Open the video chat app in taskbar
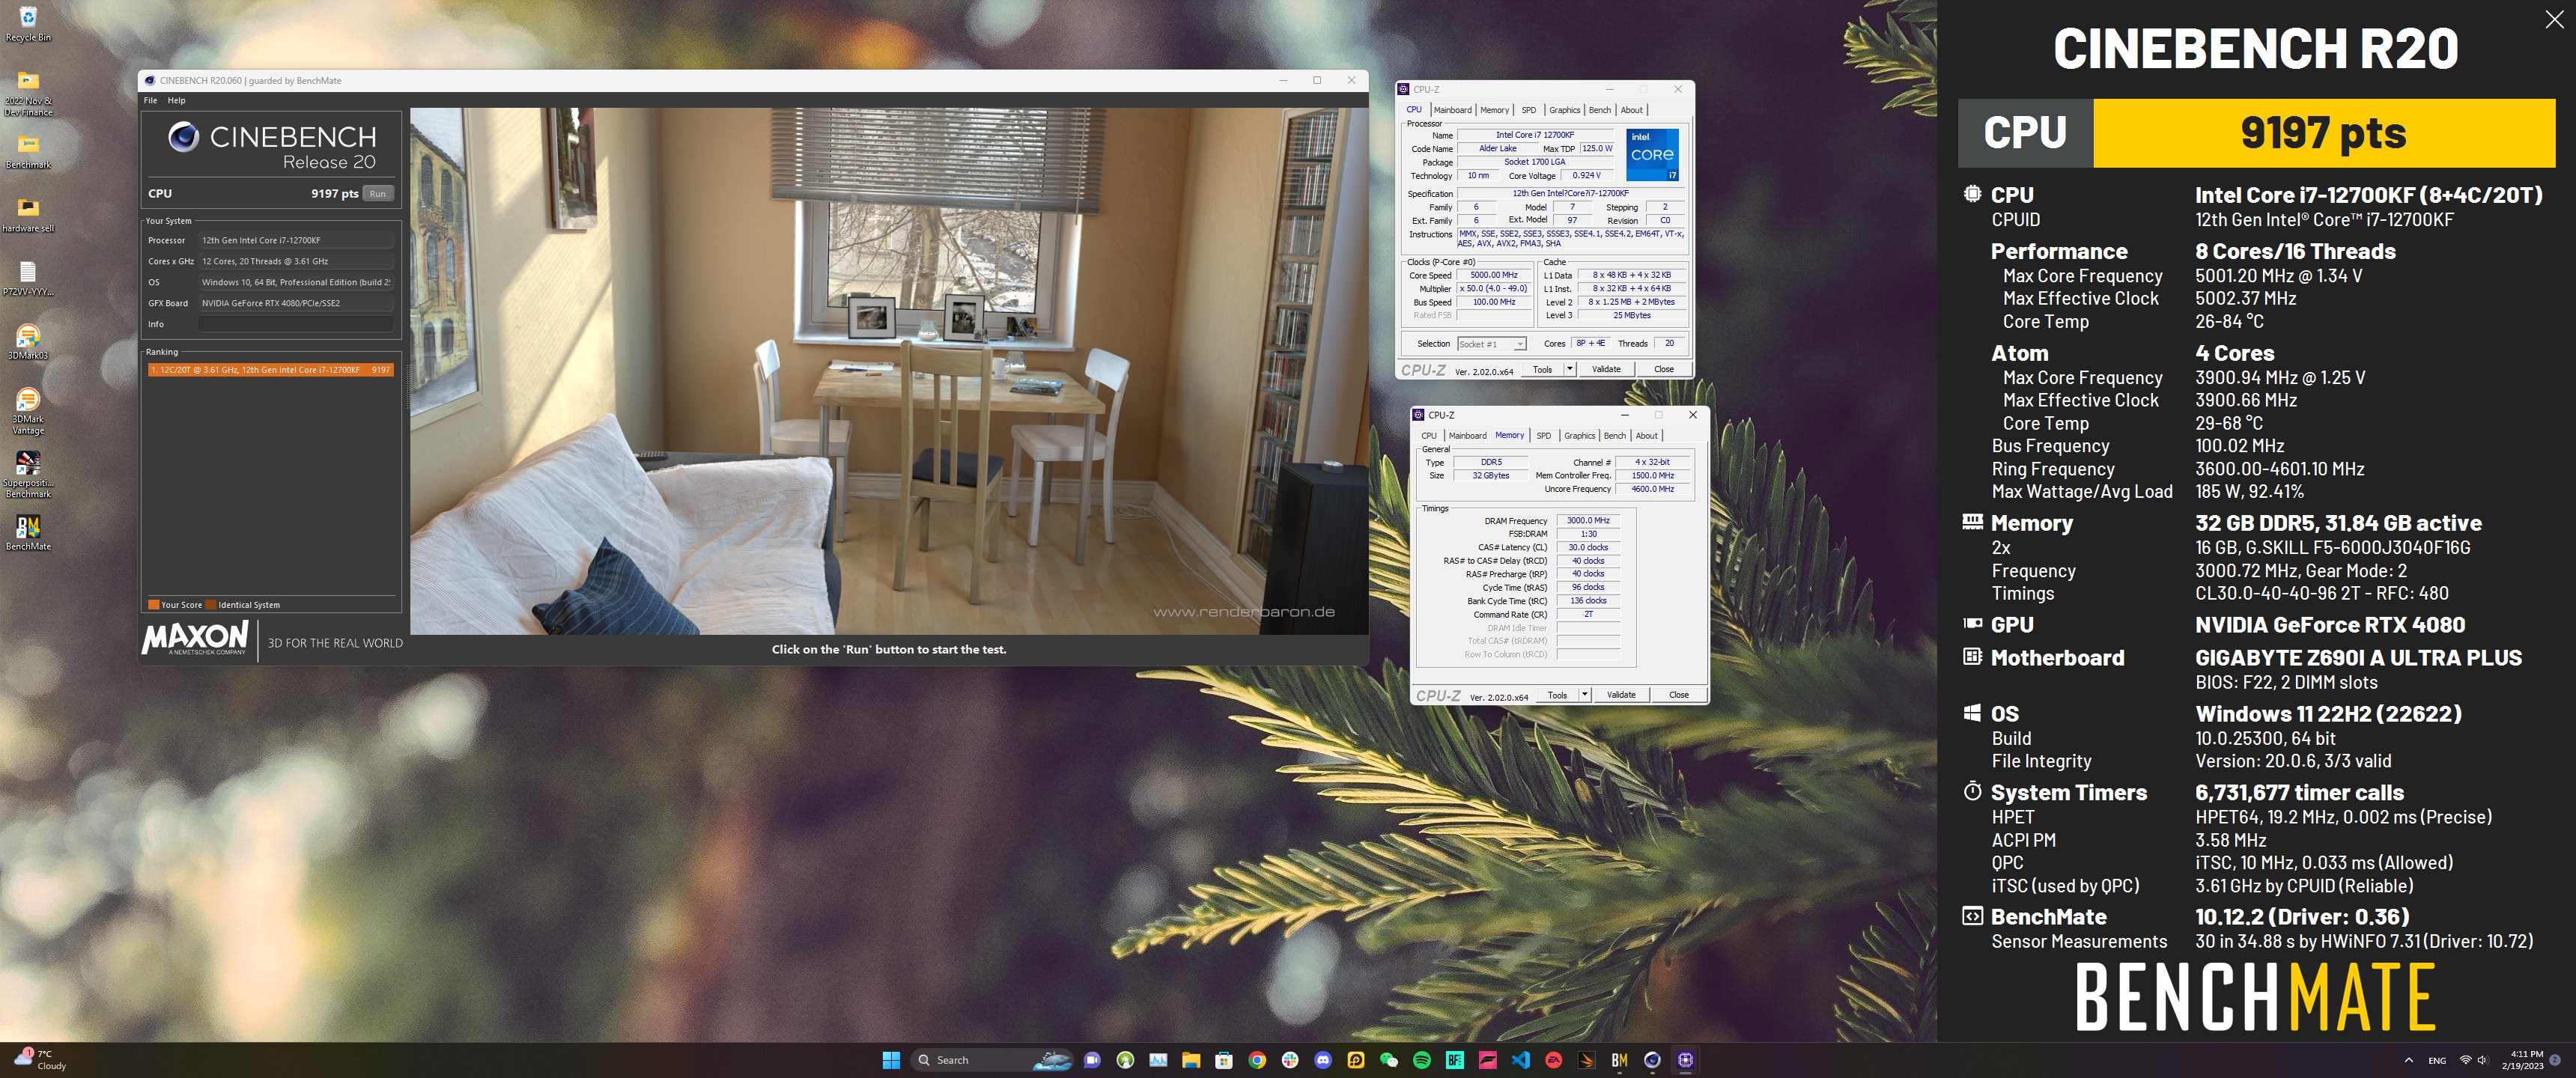 (1092, 1060)
